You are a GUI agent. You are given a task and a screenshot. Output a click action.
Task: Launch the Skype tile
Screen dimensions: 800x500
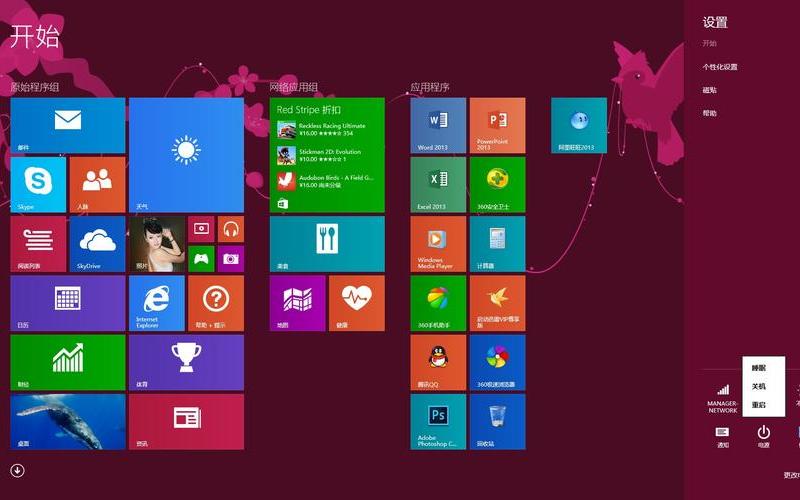[x=38, y=184]
